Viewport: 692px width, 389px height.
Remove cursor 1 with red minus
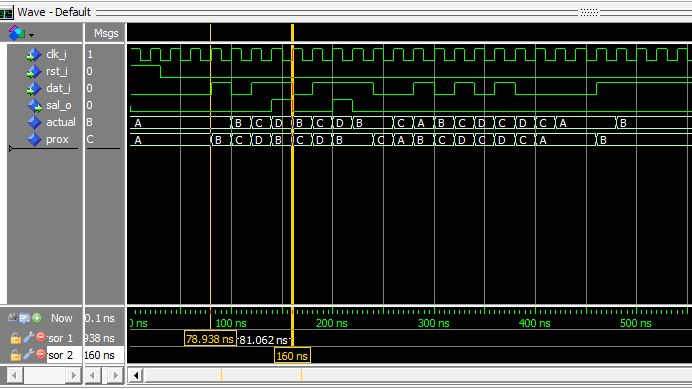pos(41,337)
